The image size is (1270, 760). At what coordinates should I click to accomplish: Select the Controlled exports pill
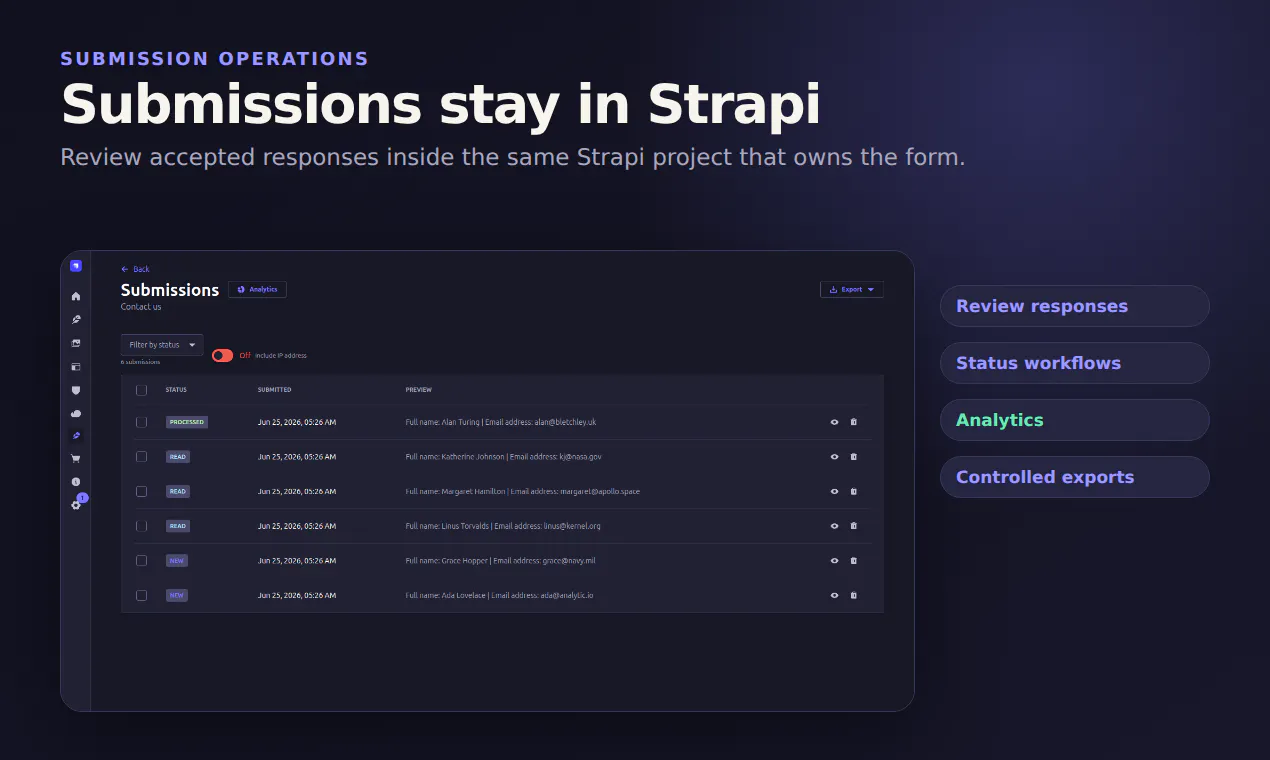tap(1075, 477)
